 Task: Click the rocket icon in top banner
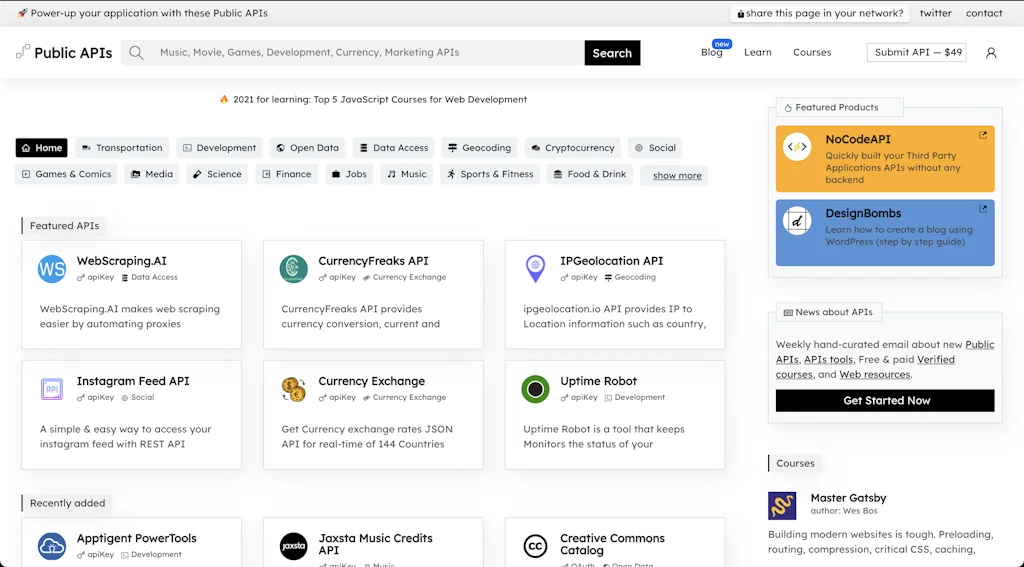[x=22, y=13]
